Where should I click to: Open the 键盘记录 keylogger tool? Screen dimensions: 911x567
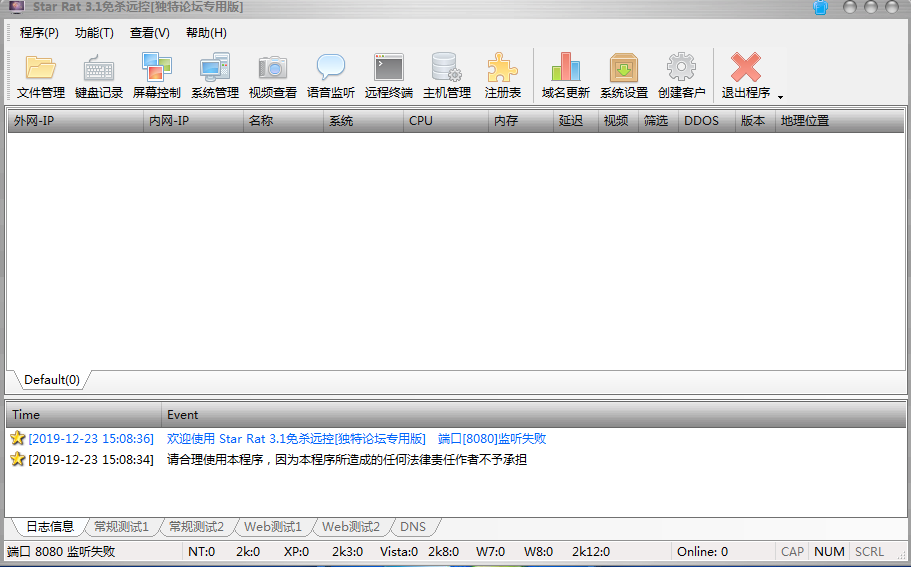(x=99, y=76)
